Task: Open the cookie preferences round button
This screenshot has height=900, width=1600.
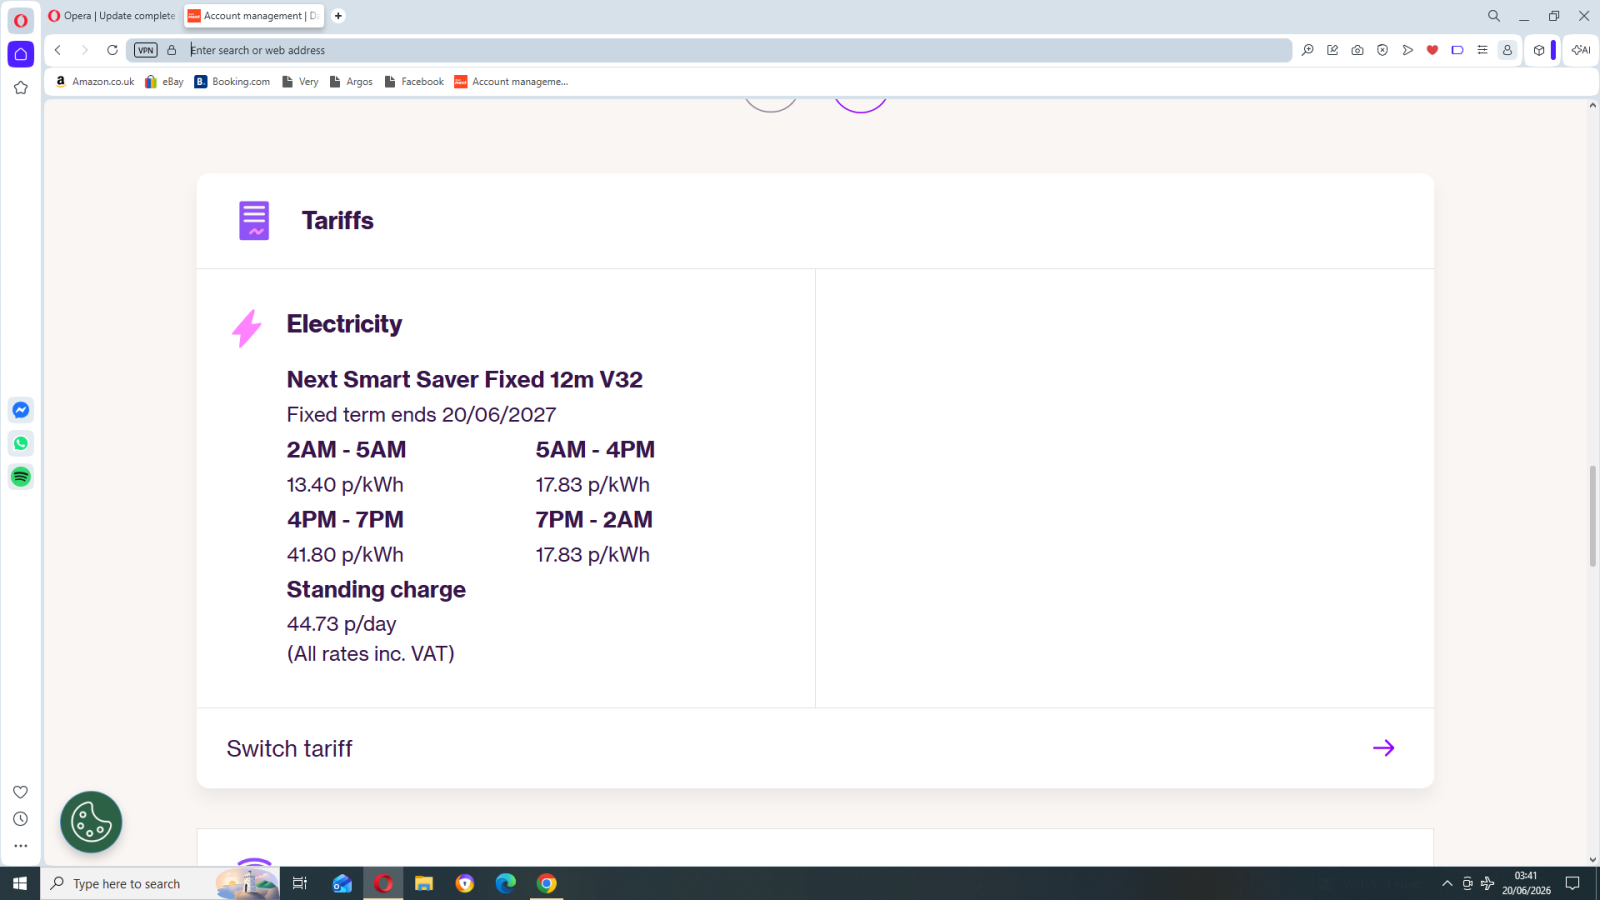Action: click(91, 822)
